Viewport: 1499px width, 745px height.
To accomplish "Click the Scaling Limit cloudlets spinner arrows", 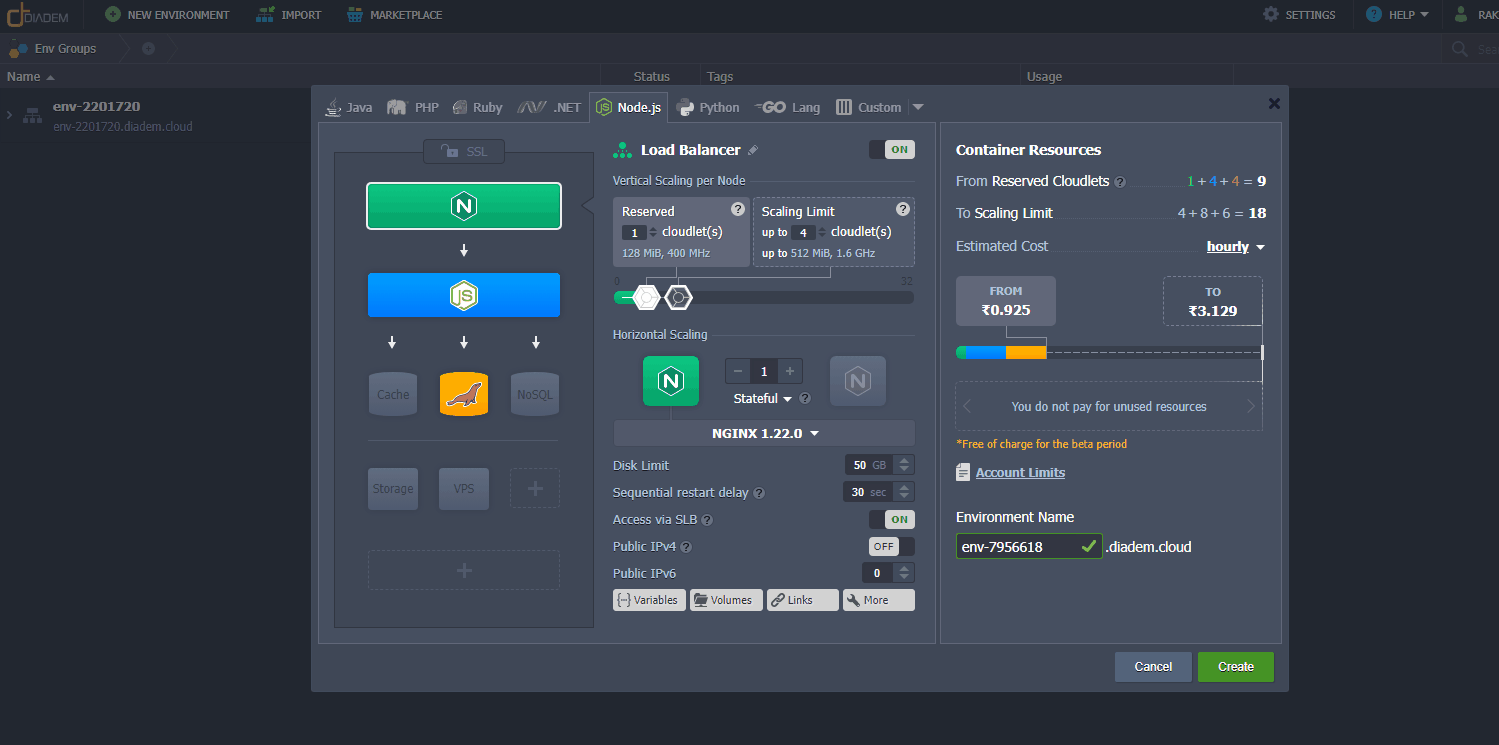I will [823, 232].
